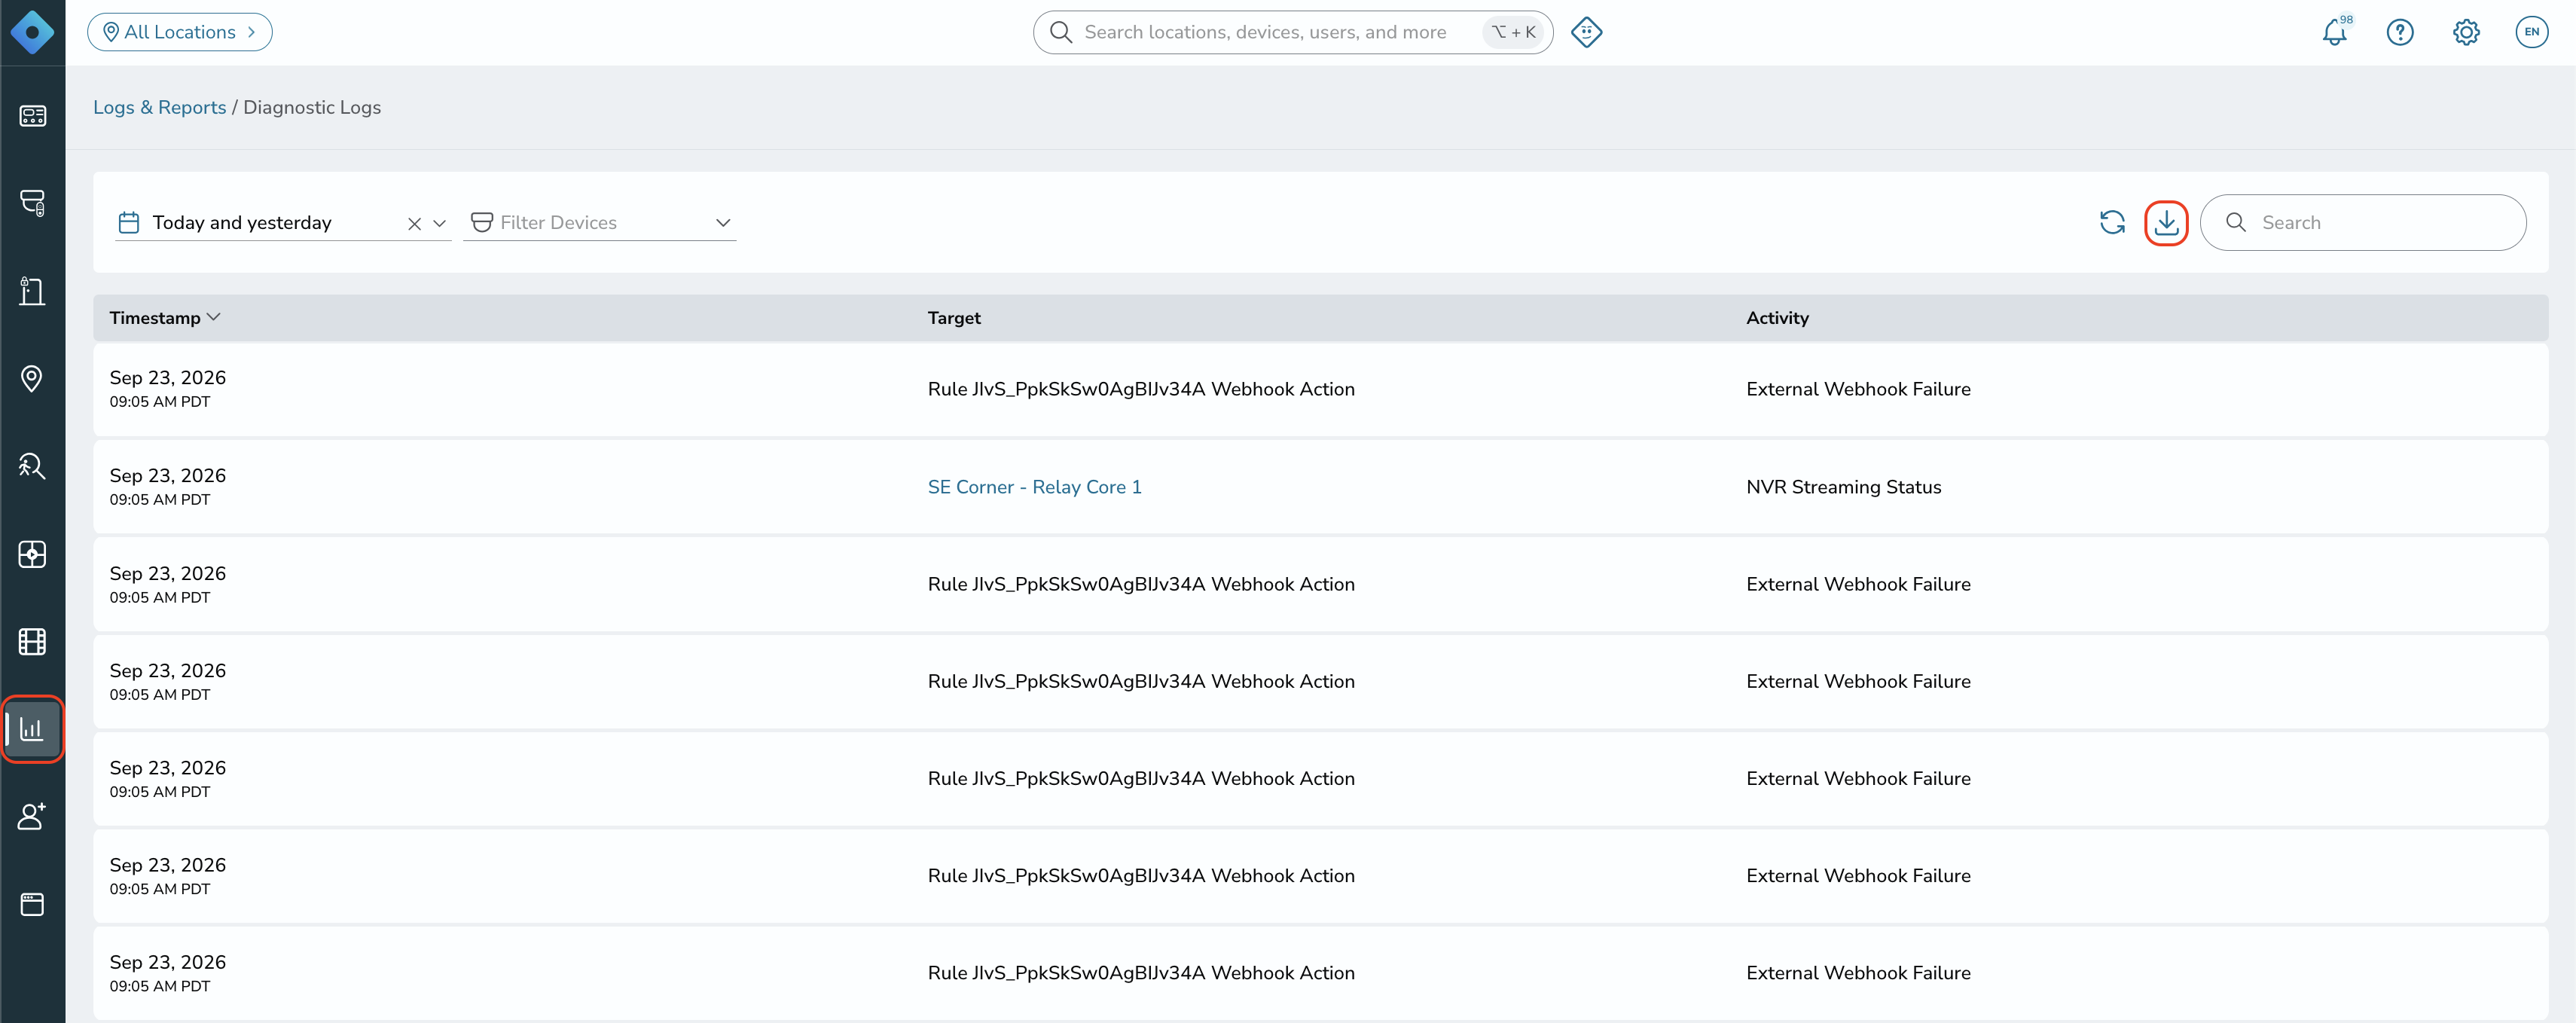
Task: Click the logs Search input field
Action: tap(2363, 222)
